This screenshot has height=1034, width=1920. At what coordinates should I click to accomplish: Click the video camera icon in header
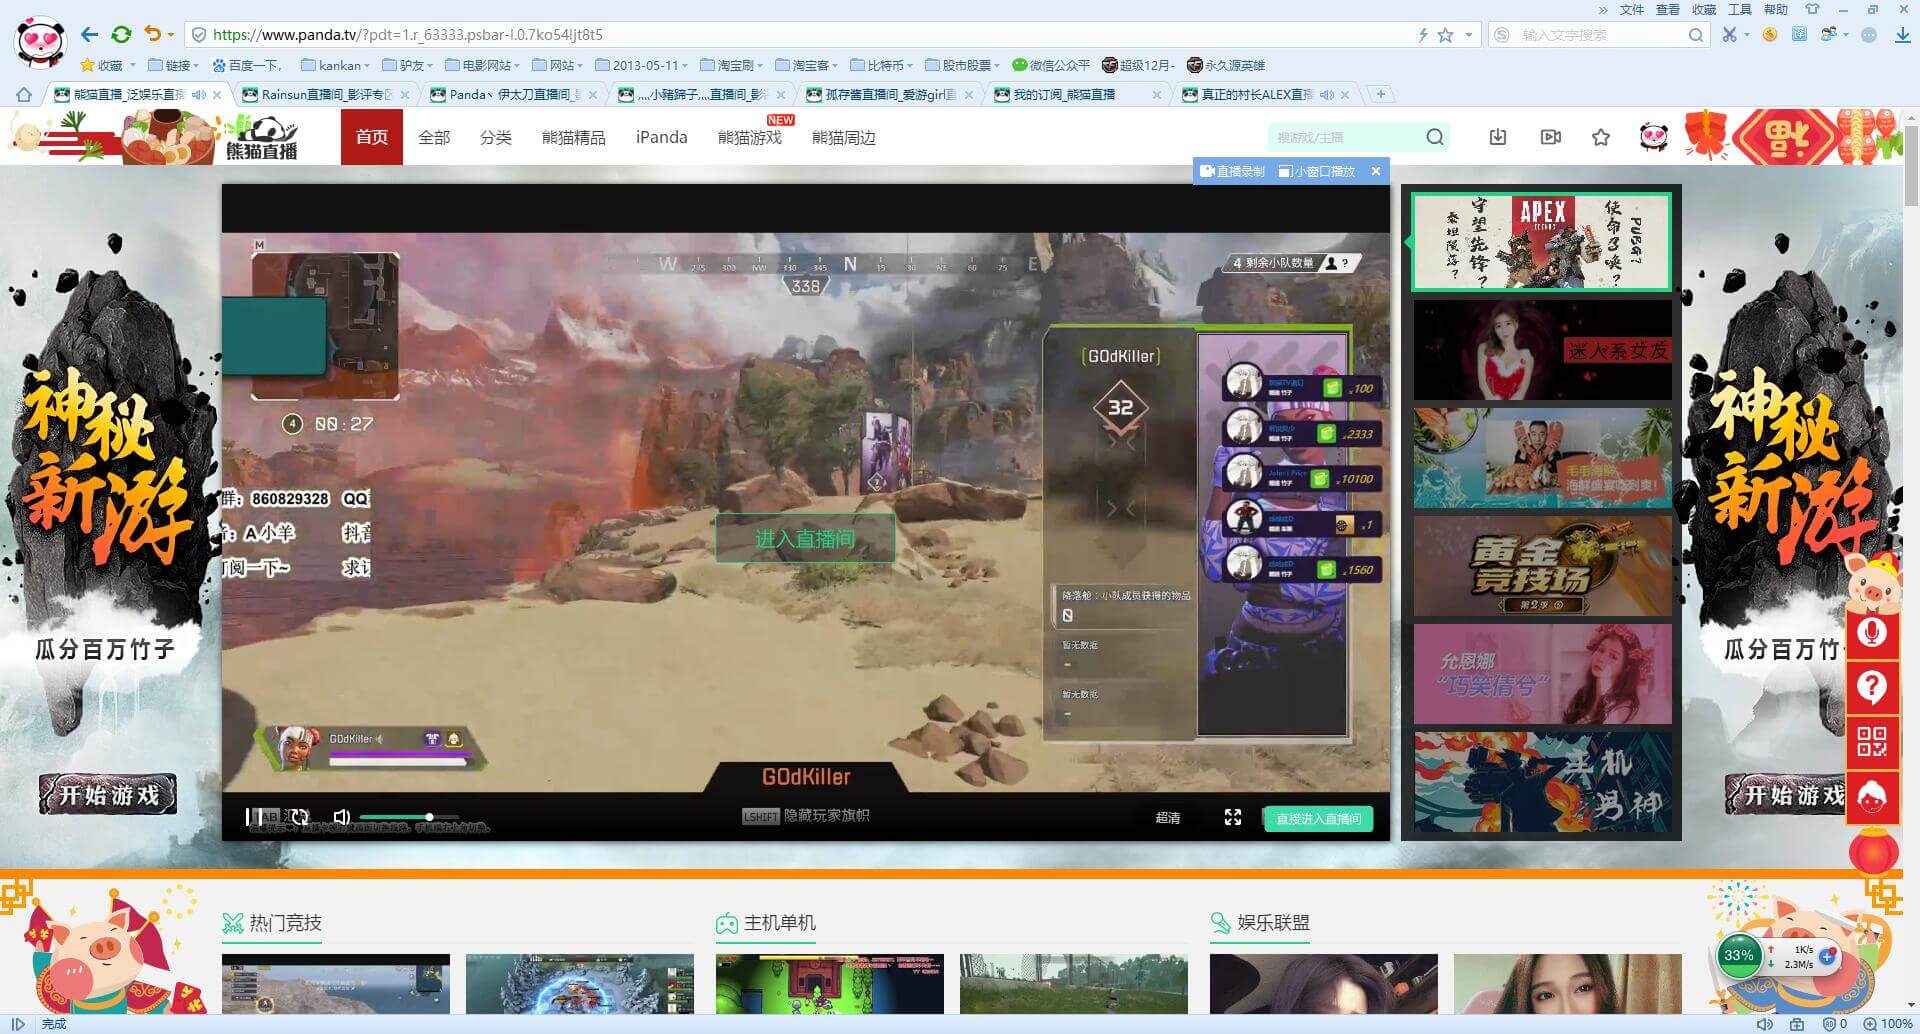(x=1550, y=137)
